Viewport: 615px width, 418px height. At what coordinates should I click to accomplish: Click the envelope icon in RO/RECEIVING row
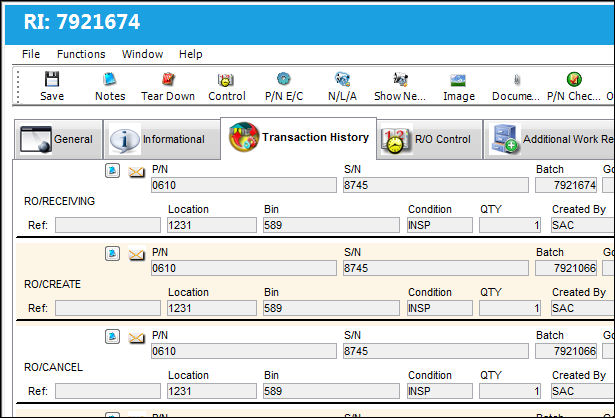pyautogui.click(x=136, y=171)
